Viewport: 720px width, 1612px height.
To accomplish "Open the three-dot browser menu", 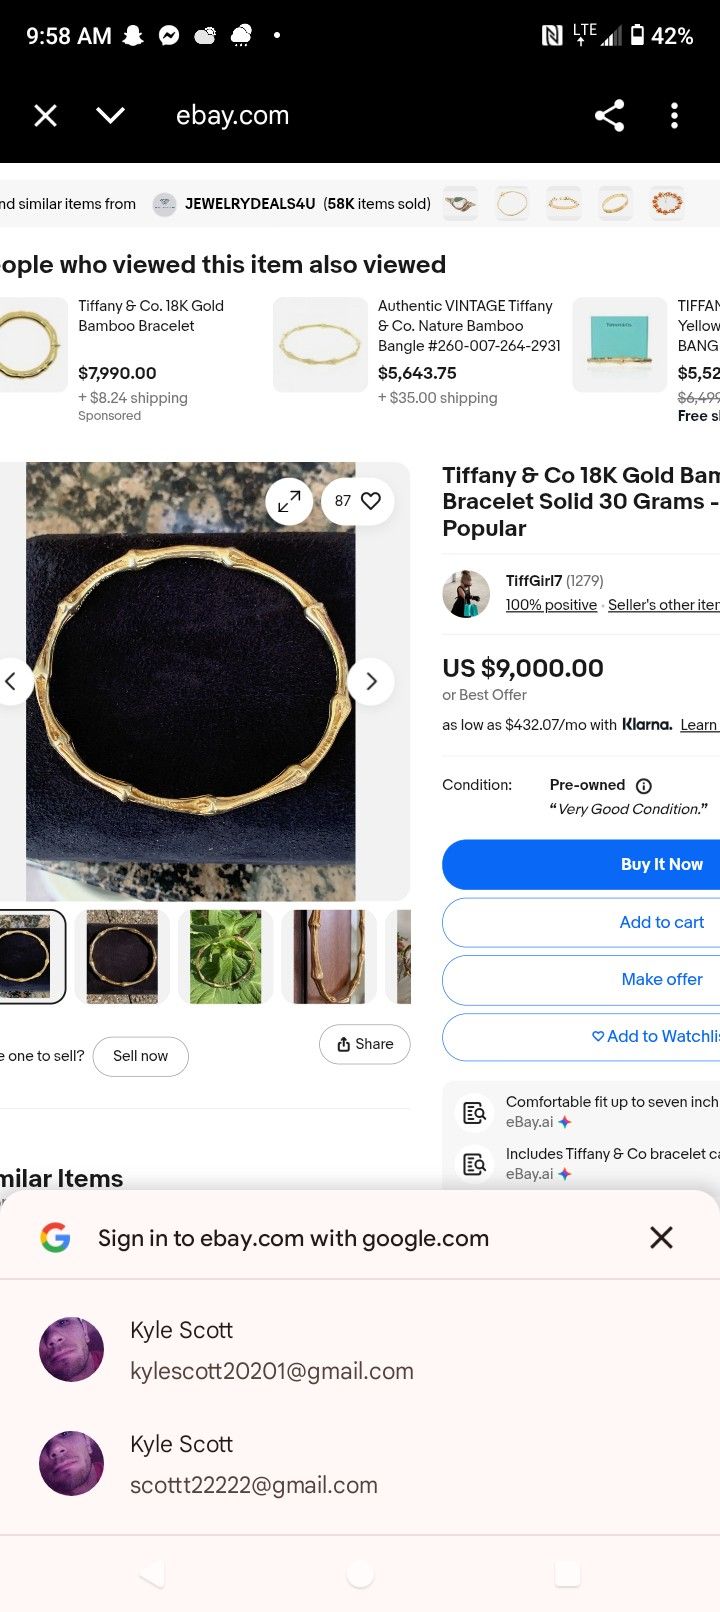I will click(x=674, y=116).
